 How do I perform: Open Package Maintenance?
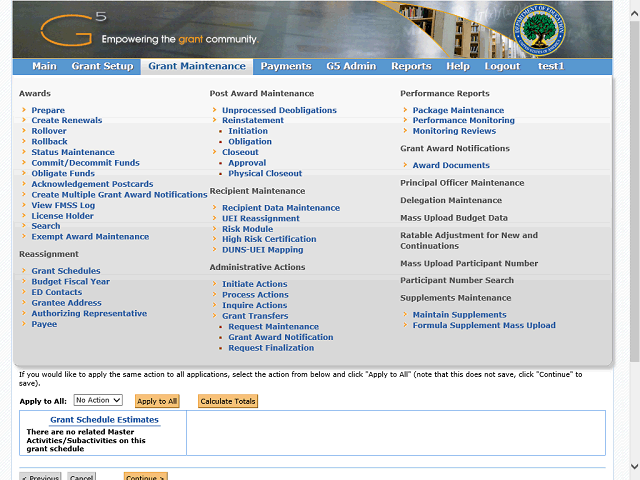(x=458, y=110)
